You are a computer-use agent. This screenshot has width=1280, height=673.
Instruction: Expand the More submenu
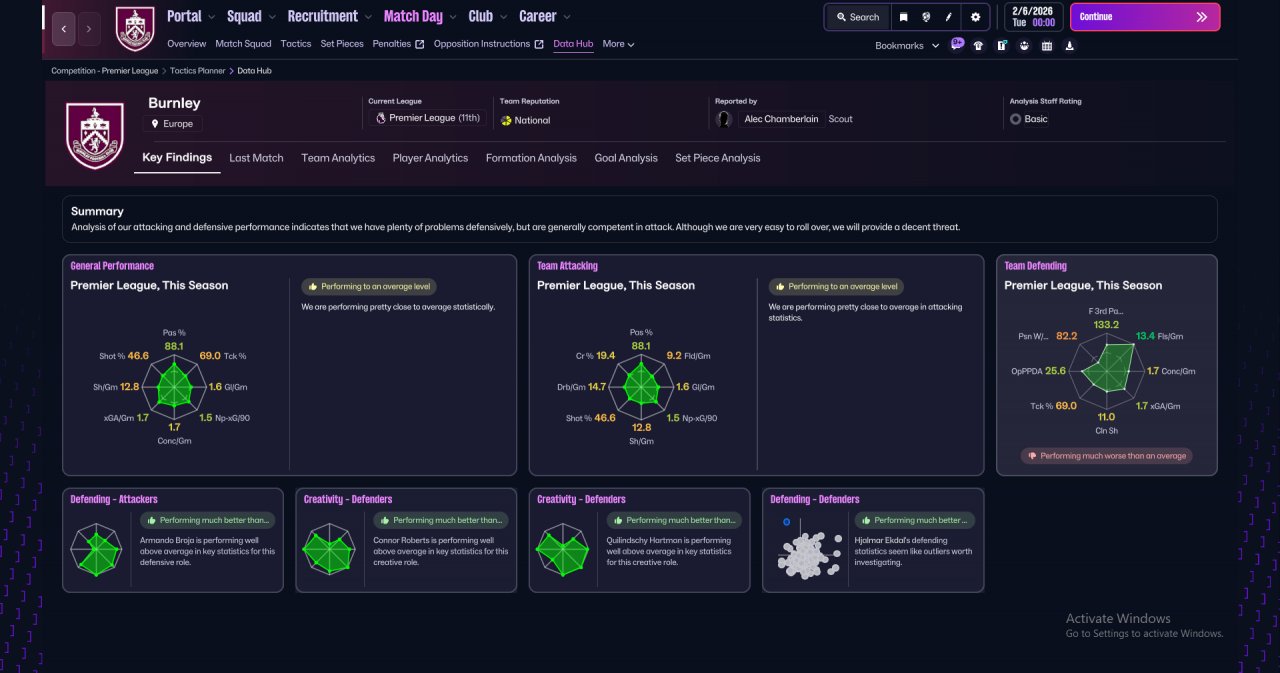(618, 44)
